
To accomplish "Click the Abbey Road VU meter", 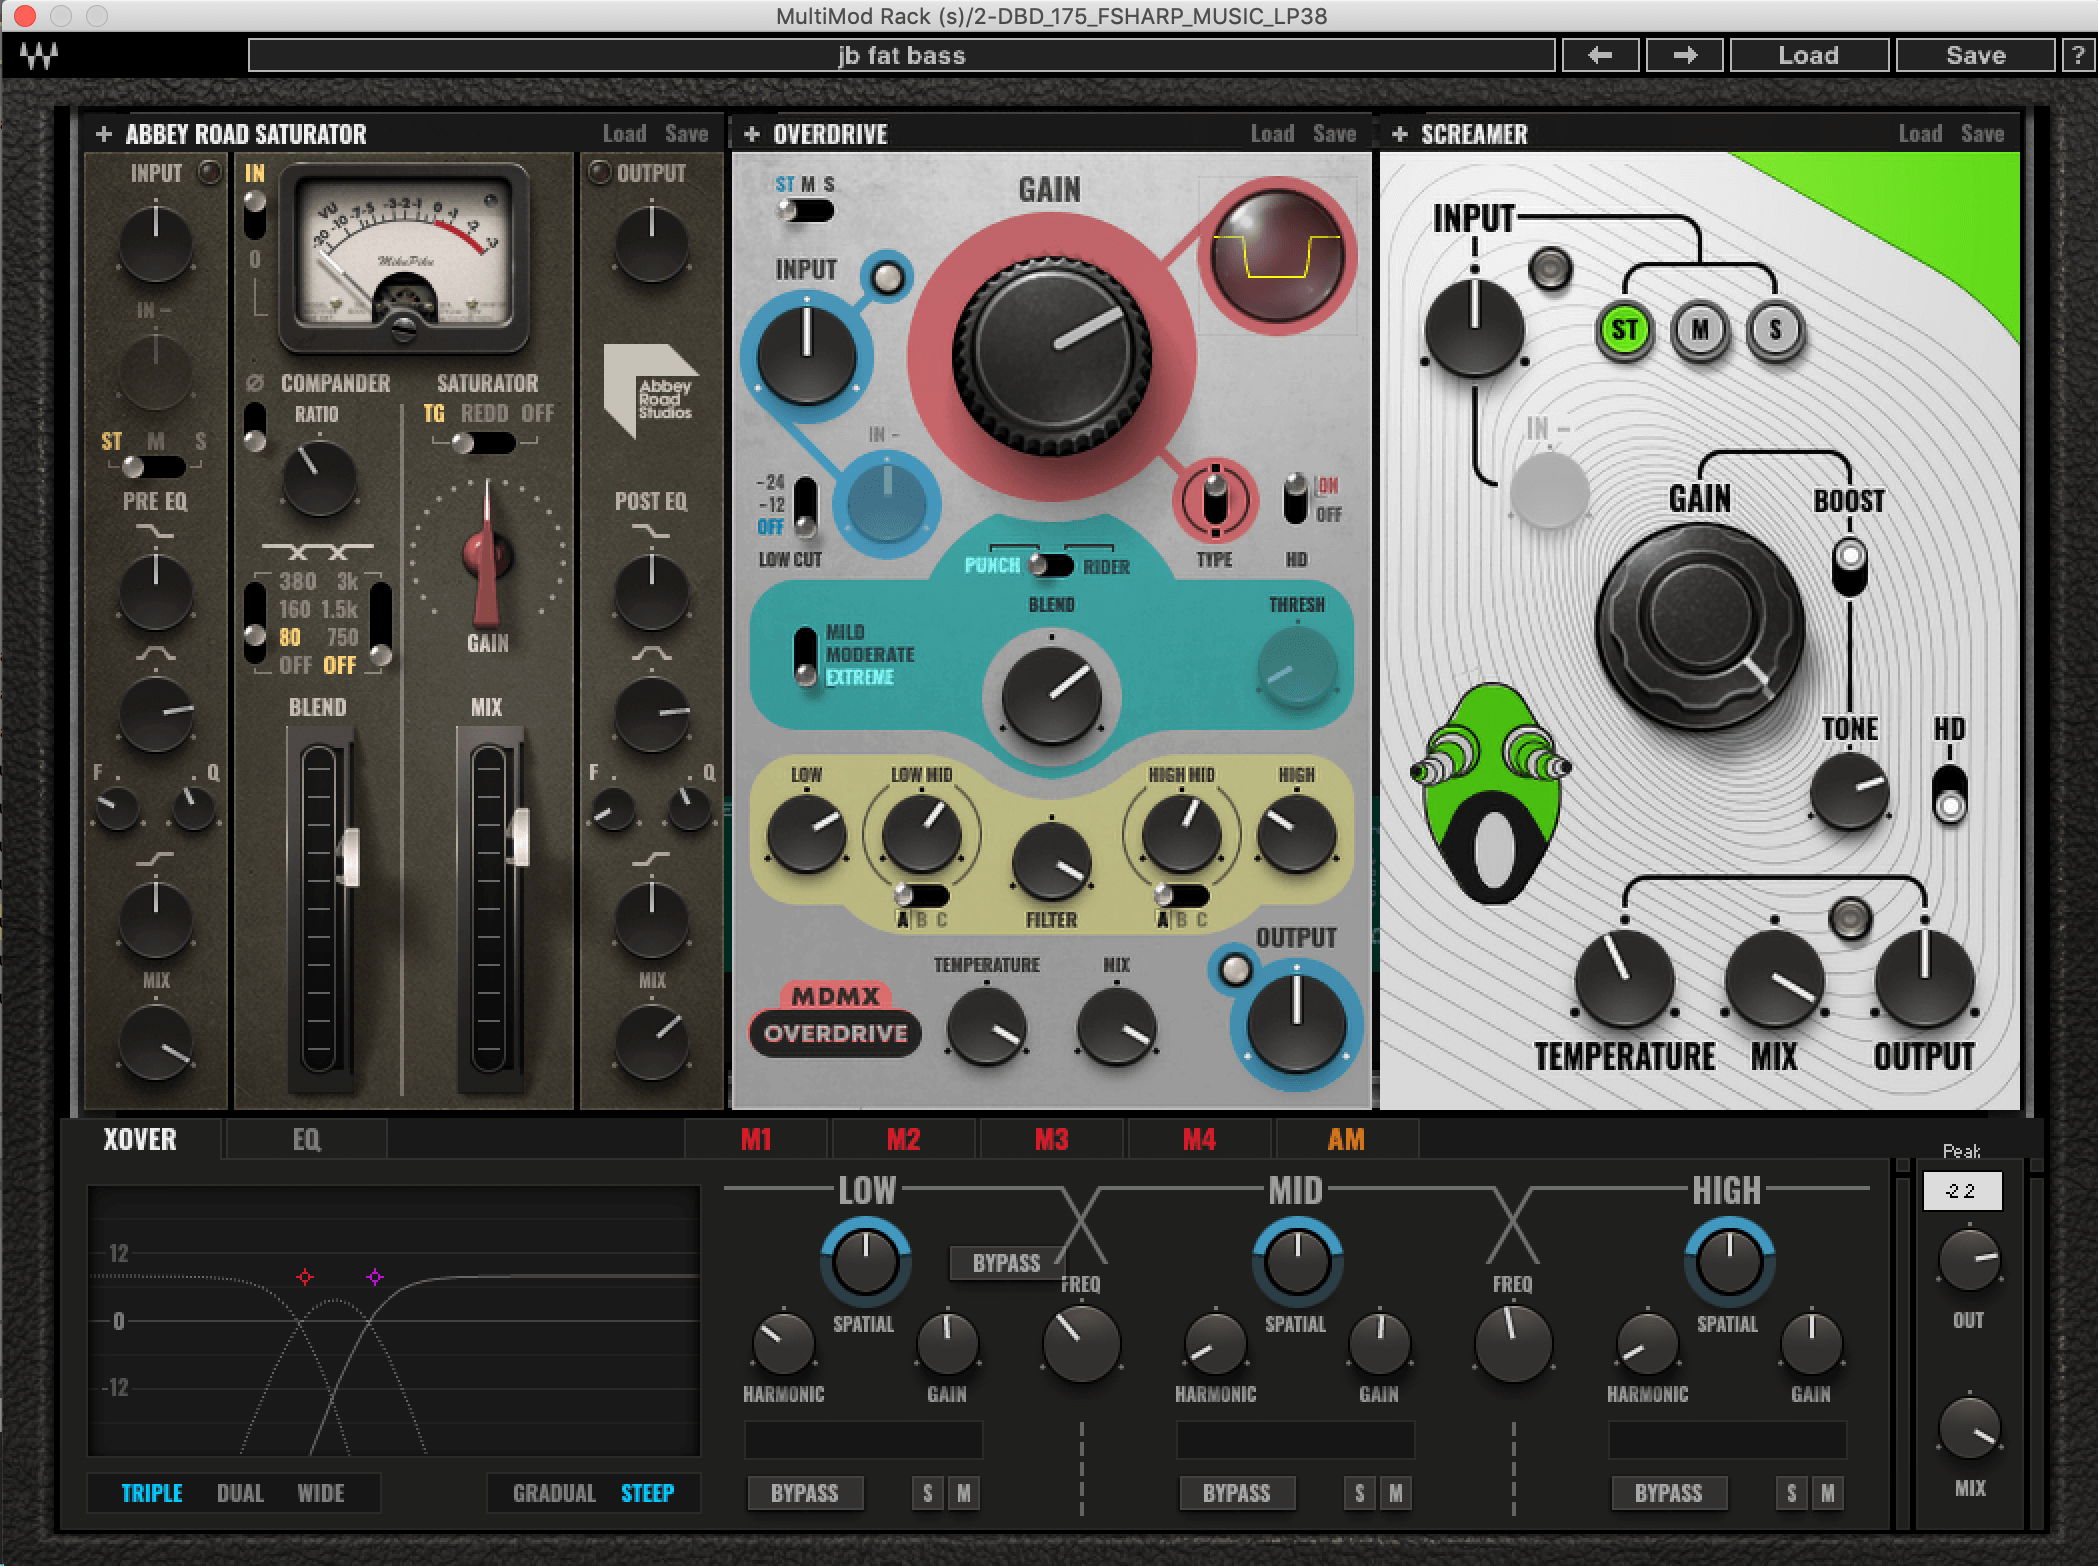I will coord(404,259).
